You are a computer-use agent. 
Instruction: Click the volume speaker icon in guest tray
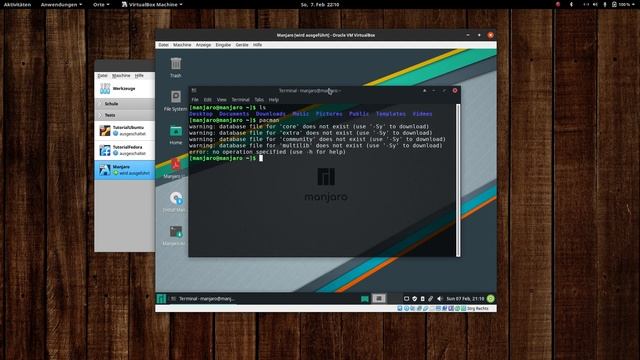(440, 299)
